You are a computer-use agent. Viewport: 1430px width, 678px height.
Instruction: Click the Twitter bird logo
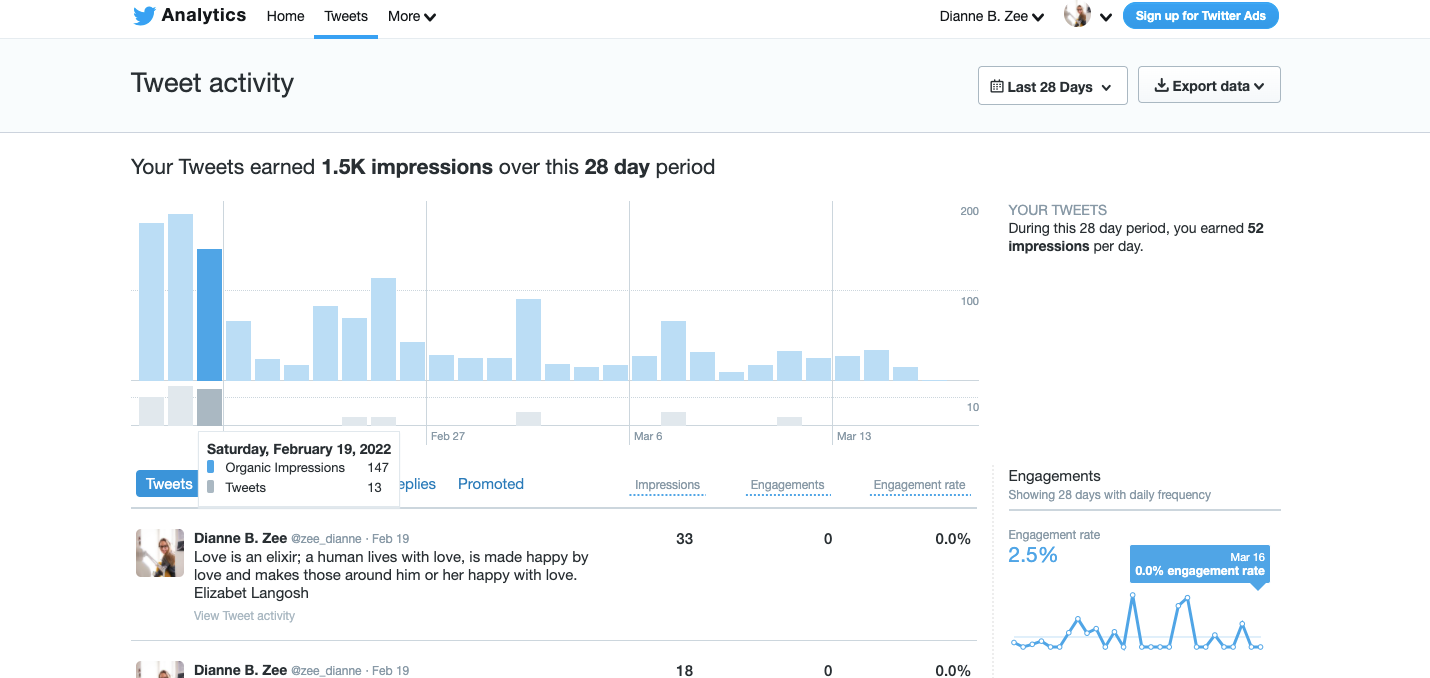coord(143,15)
